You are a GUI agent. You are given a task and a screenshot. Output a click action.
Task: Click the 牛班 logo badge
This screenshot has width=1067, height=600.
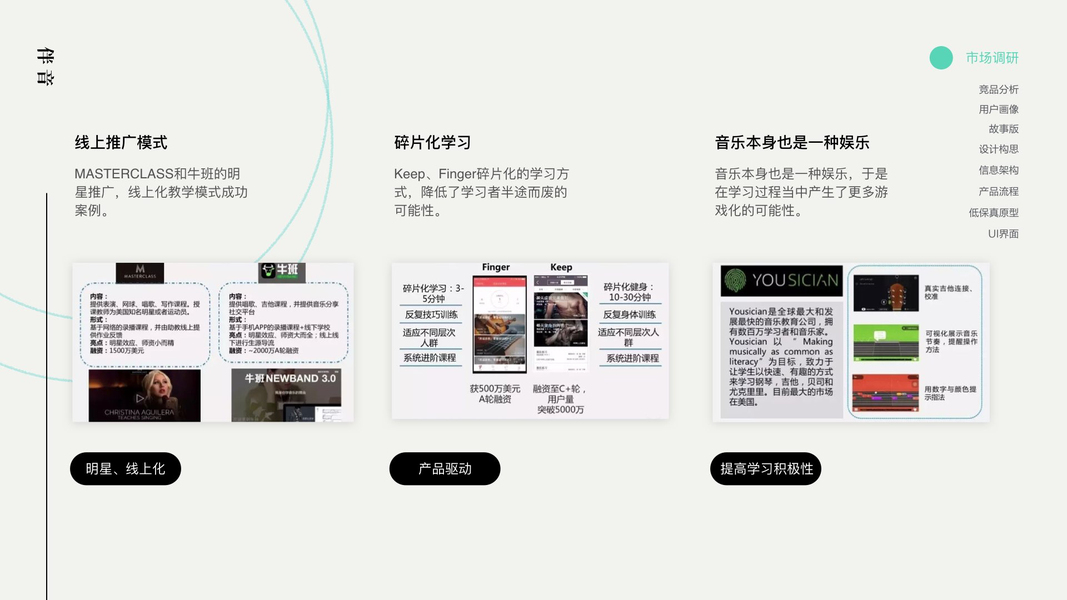pos(282,272)
